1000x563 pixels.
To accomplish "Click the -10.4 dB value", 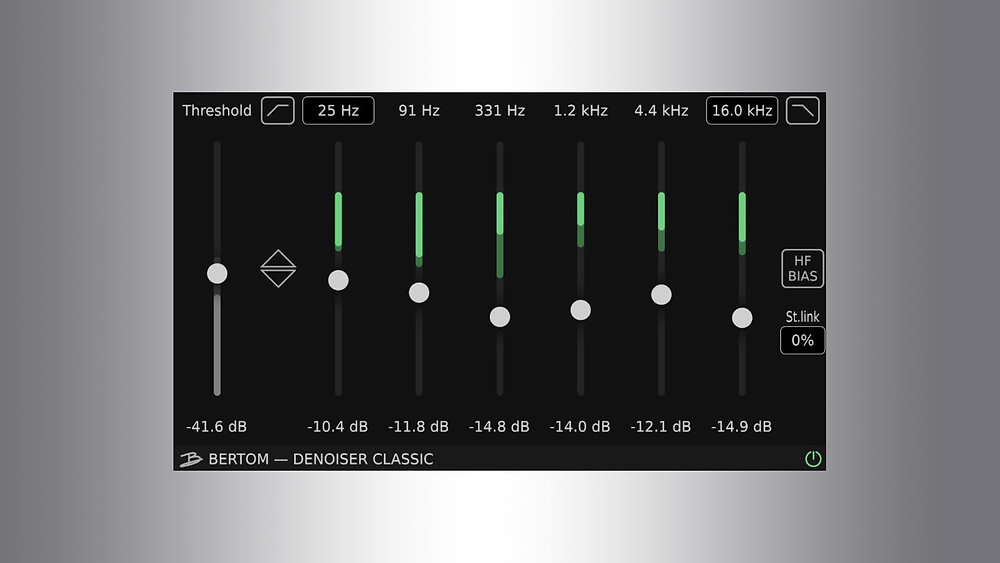I will coord(337,427).
